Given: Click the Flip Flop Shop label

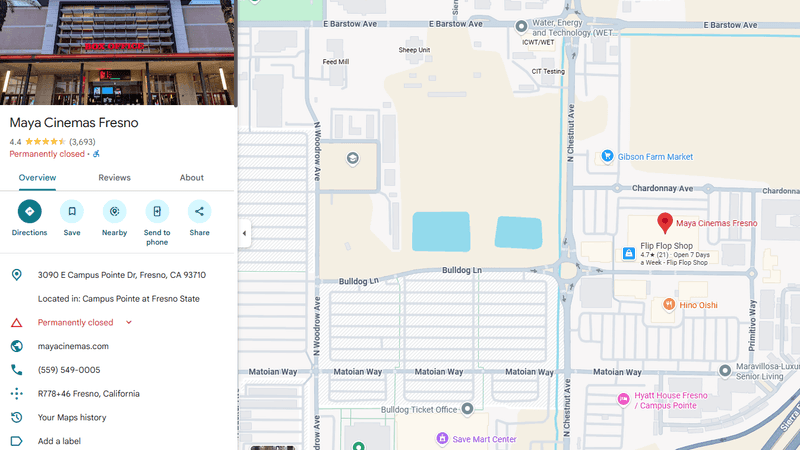Looking at the screenshot, I should [666, 246].
